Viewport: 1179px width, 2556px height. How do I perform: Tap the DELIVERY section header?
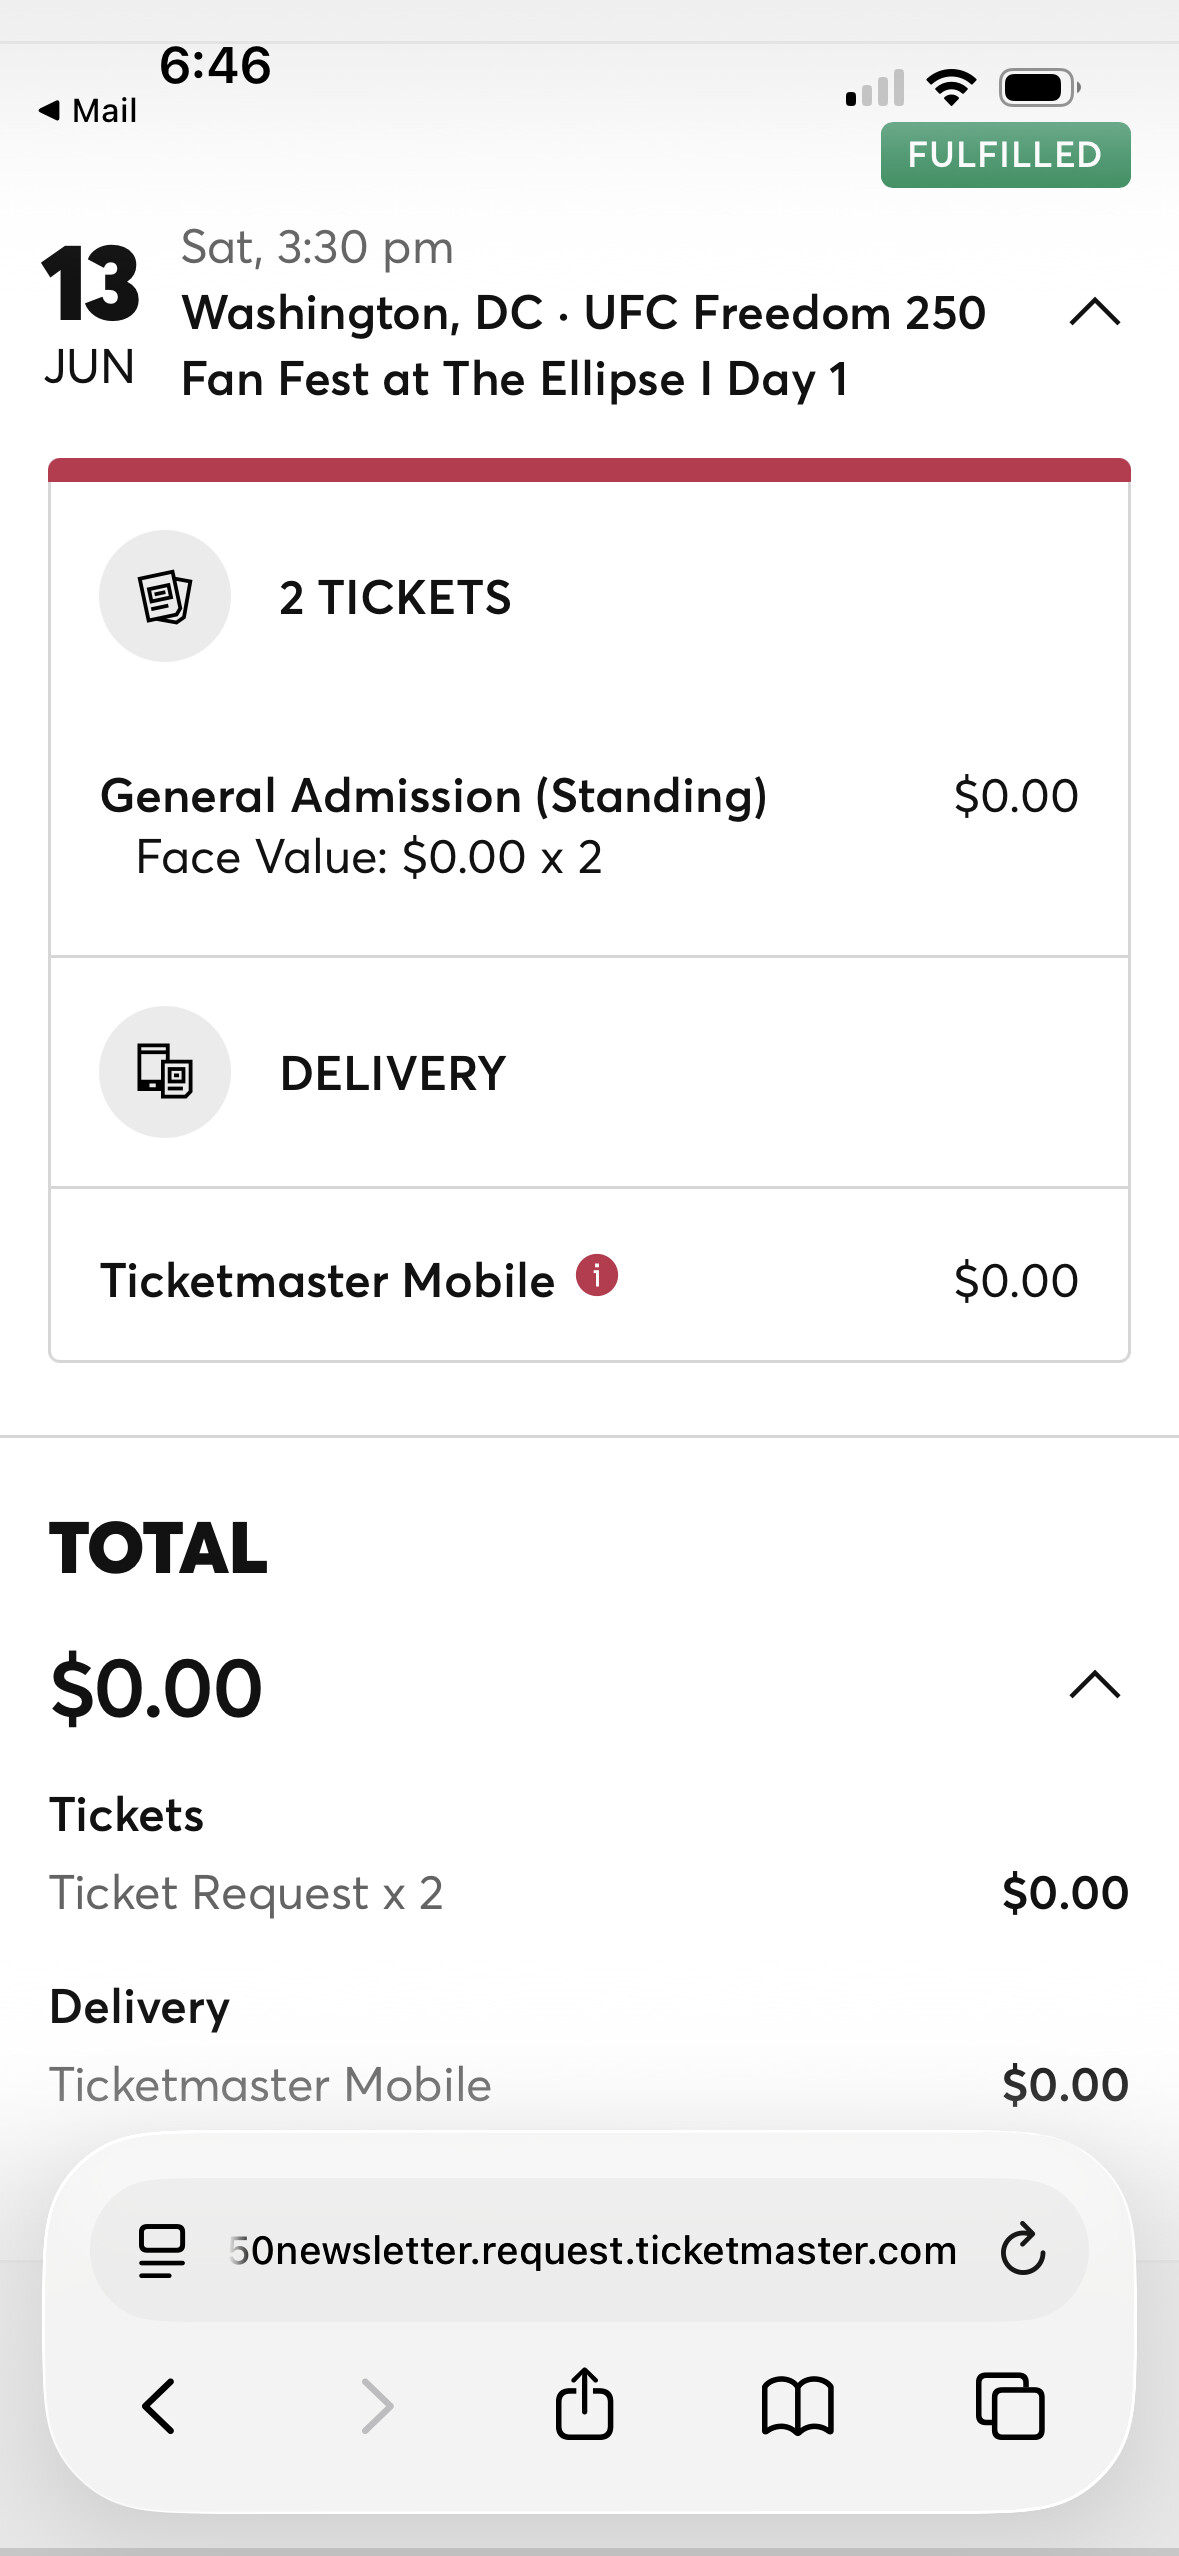(x=393, y=1074)
